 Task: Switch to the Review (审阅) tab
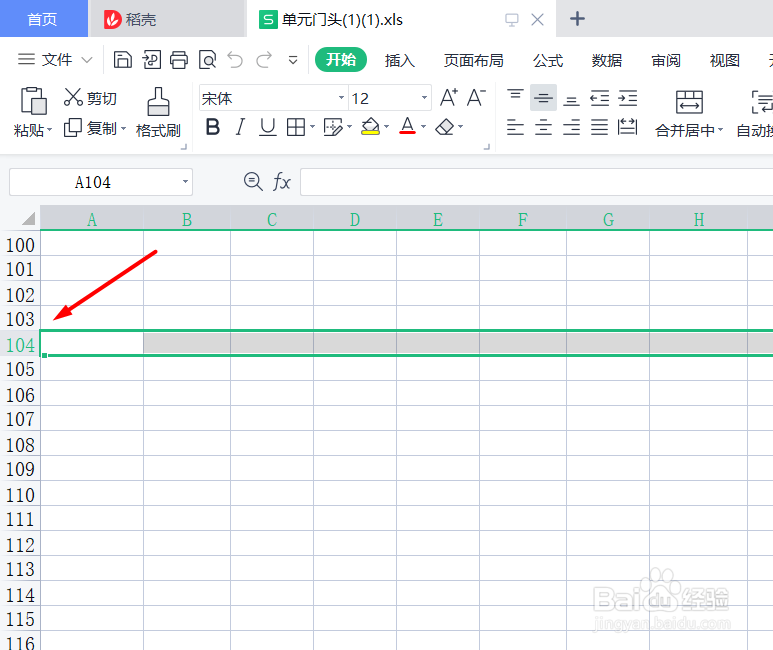[666, 60]
